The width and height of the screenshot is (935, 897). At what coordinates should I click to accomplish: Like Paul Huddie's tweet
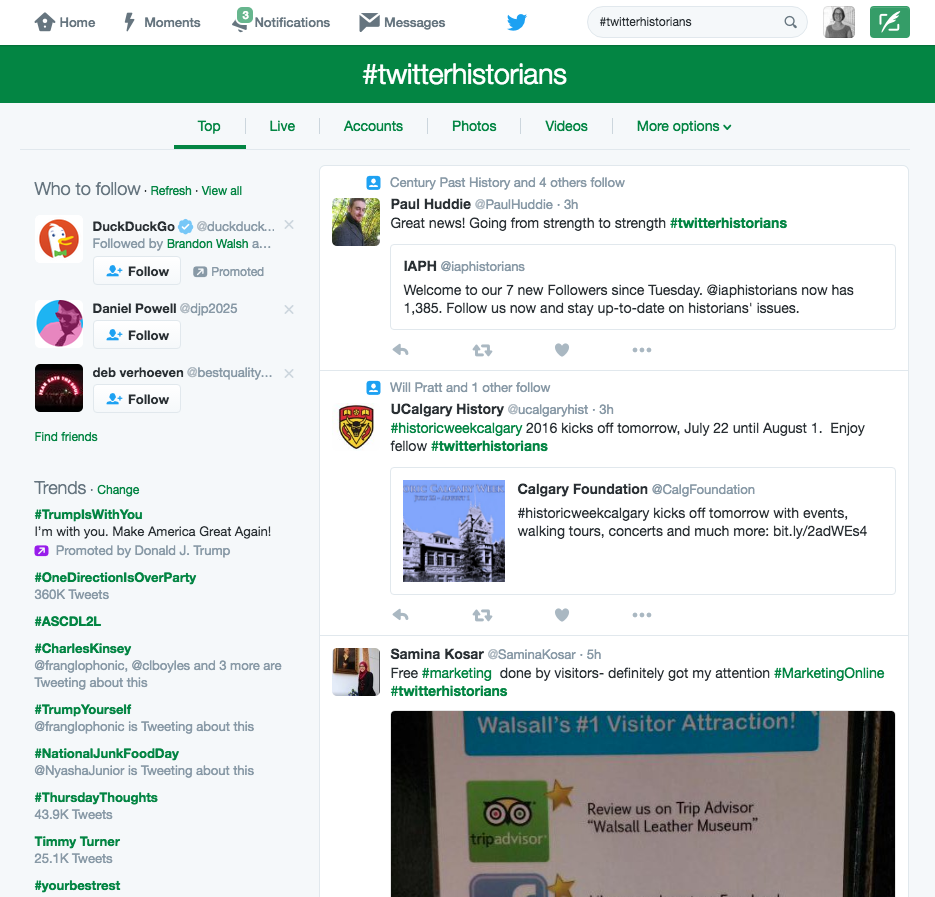(x=562, y=350)
